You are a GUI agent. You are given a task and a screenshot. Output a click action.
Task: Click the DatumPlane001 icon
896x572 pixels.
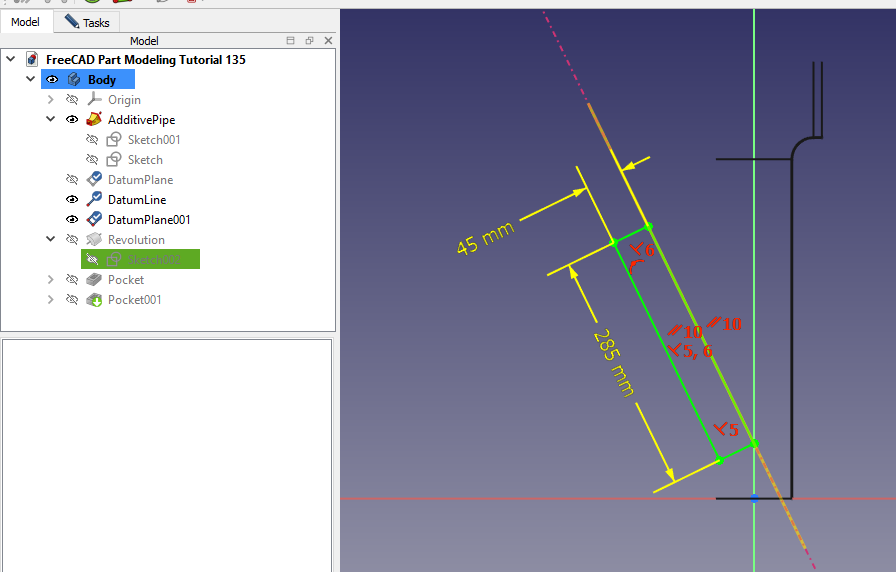(94, 220)
